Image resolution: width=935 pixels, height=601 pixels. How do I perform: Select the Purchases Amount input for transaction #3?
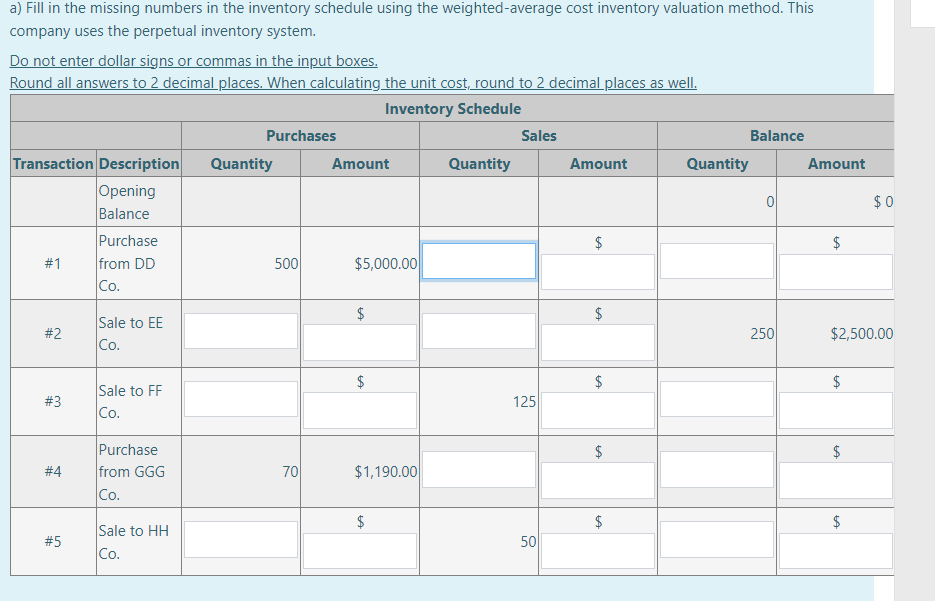(358, 410)
